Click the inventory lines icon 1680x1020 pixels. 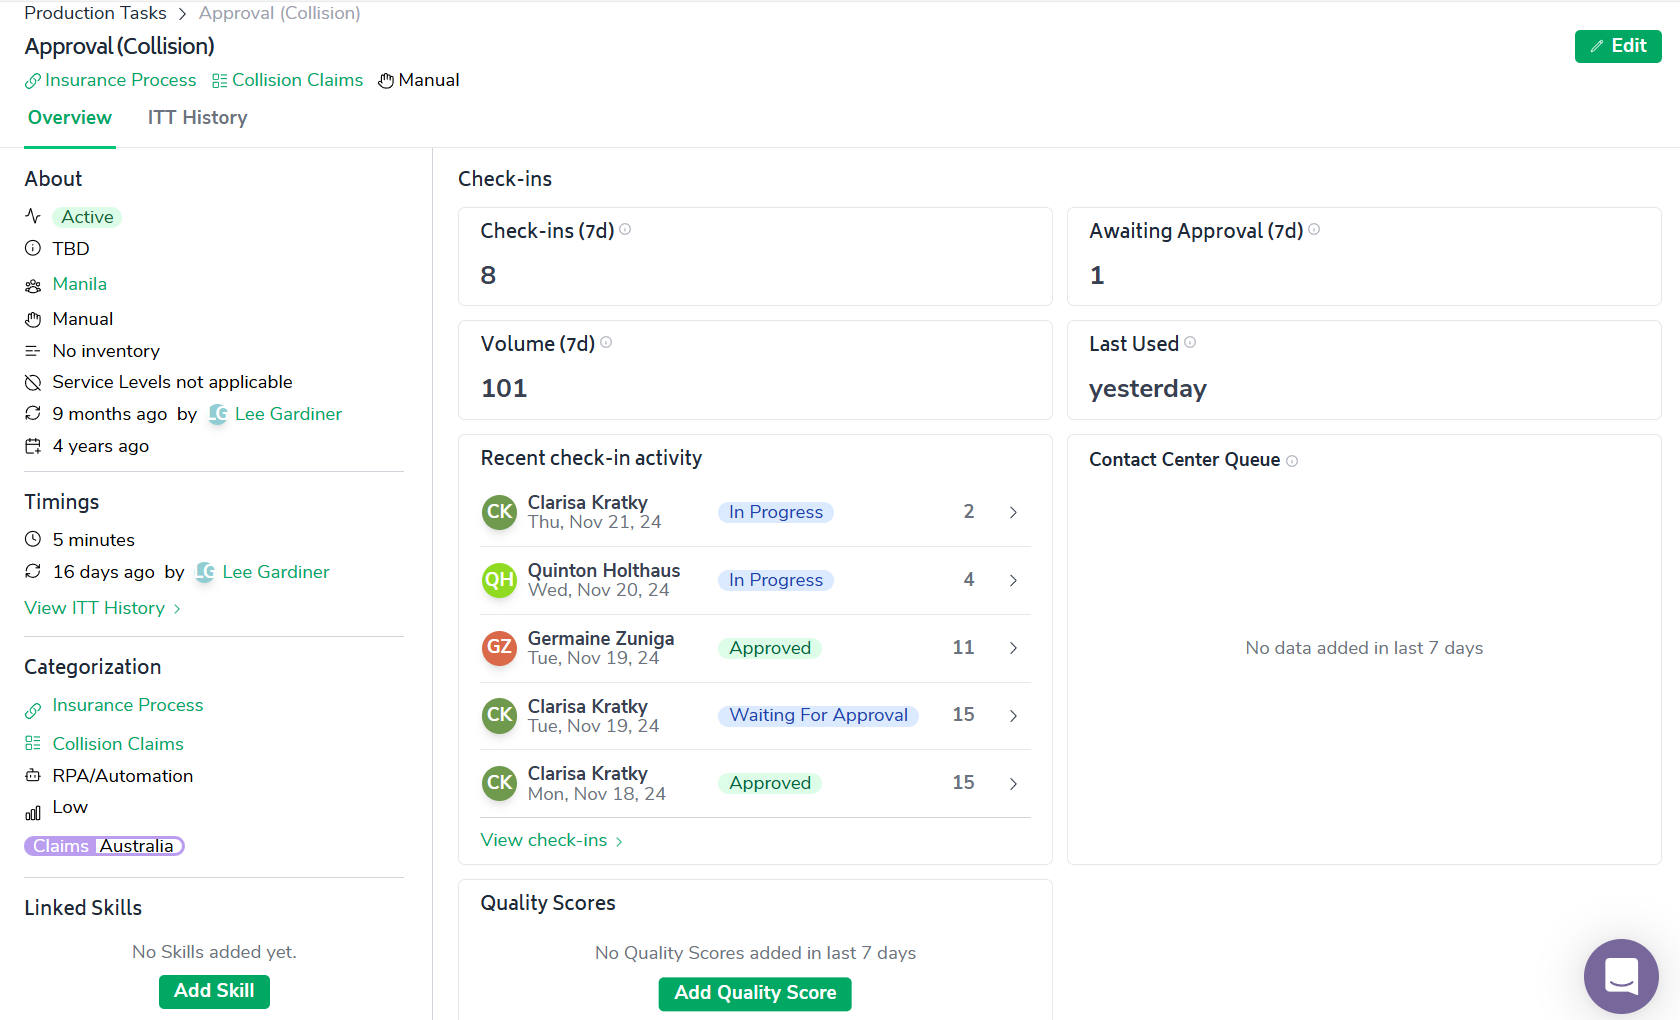pos(33,351)
